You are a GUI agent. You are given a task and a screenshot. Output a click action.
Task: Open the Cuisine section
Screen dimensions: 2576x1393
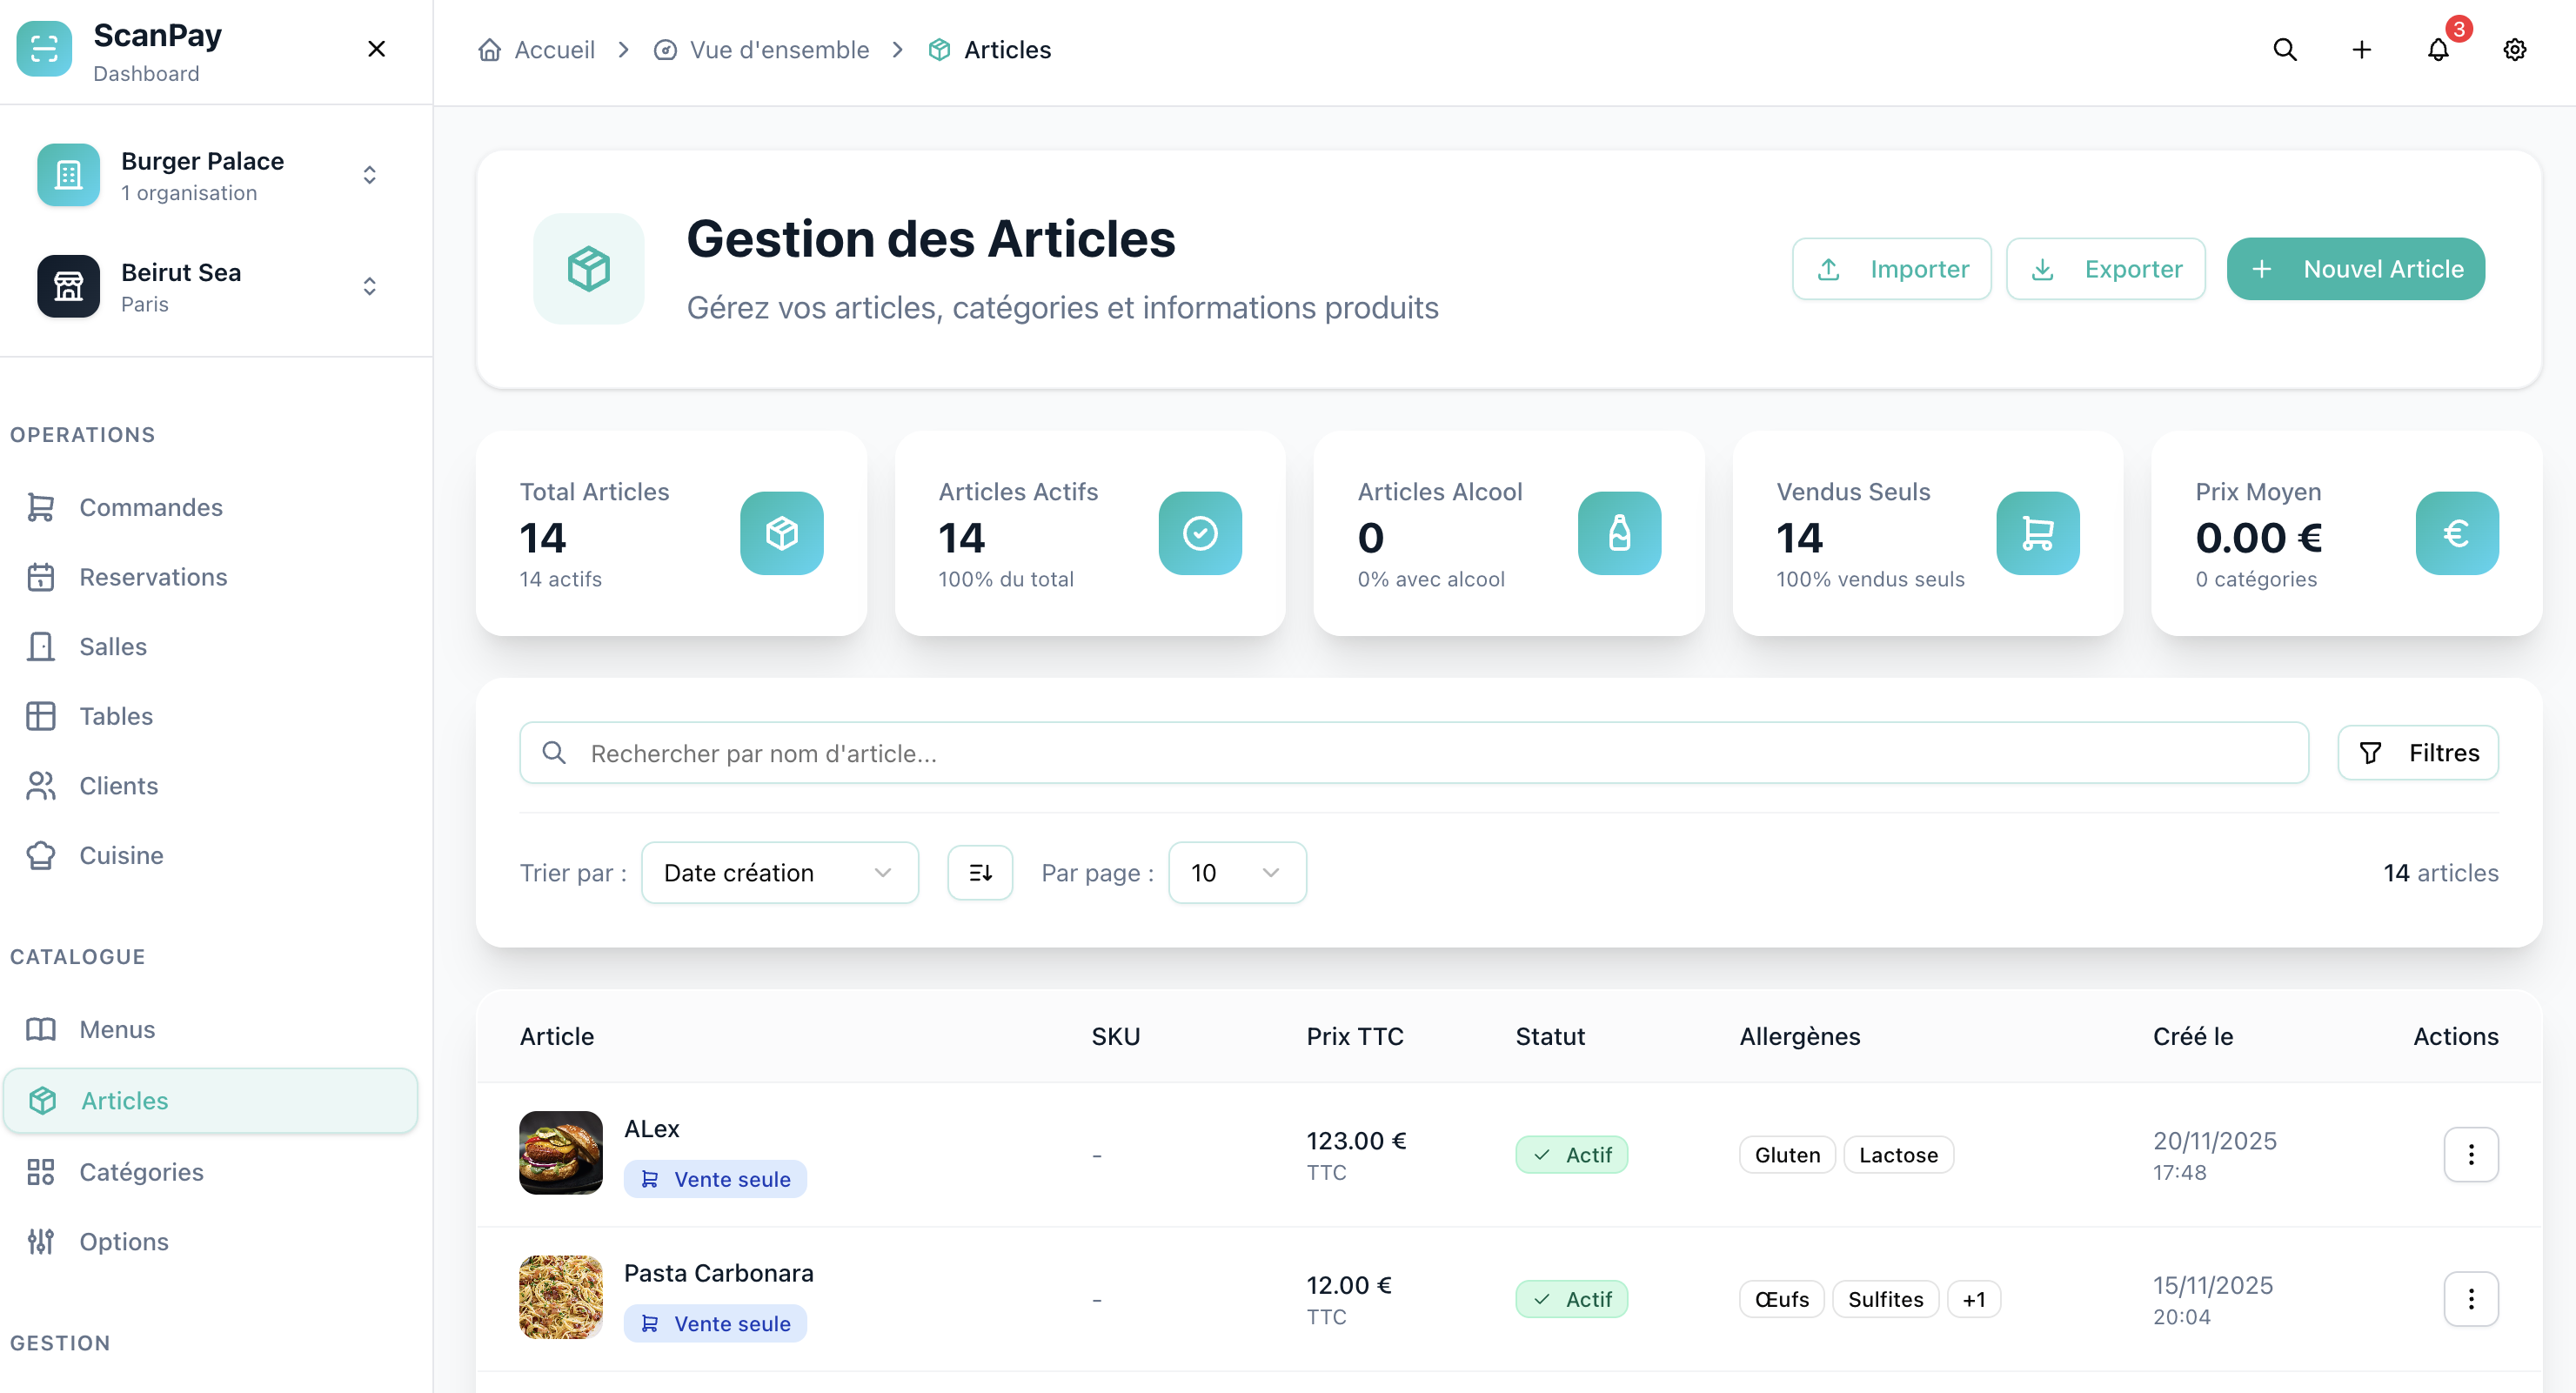point(121,855)
